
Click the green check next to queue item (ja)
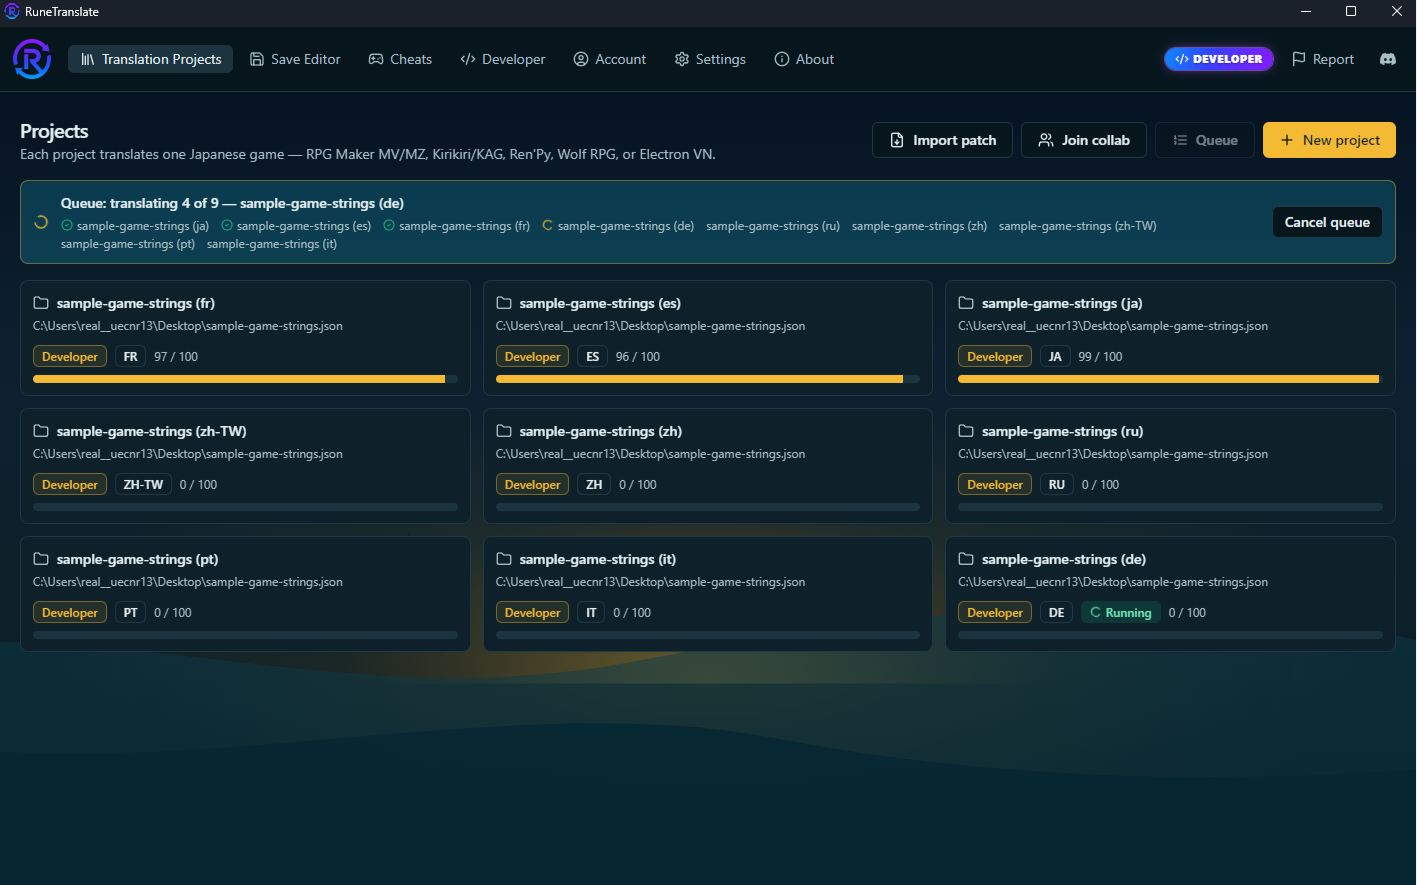tap(67, 226)
